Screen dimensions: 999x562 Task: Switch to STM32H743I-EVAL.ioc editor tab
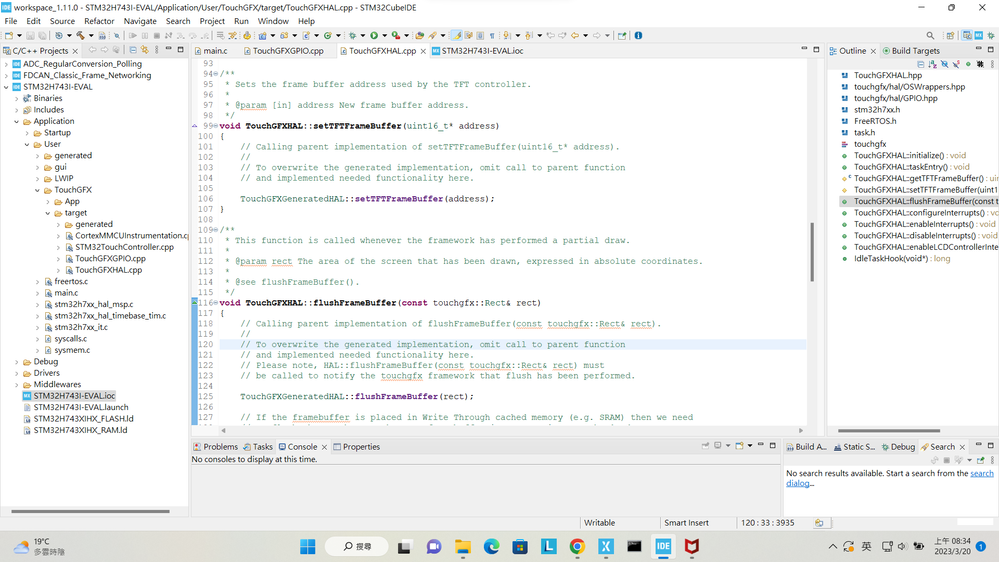pos(478,50)
